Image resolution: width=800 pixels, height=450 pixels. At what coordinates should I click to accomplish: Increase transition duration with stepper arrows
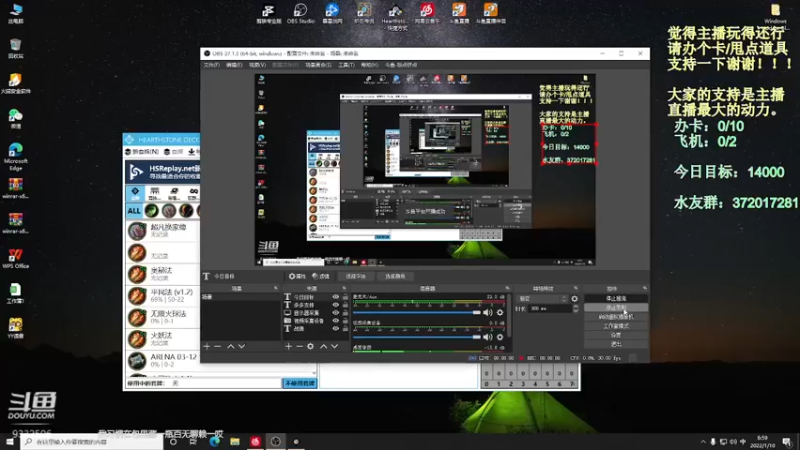tap(576, 307)
